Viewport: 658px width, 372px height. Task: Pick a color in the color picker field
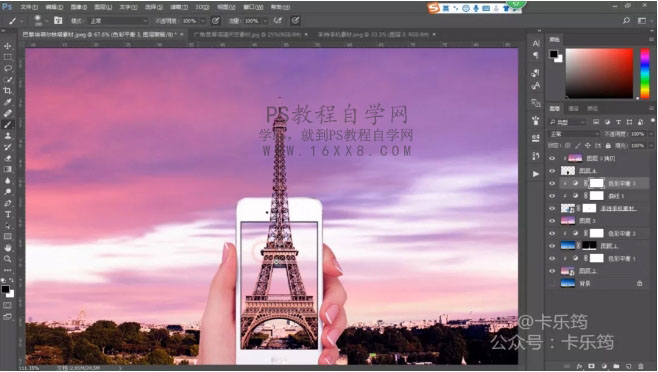tap(599, 73)
